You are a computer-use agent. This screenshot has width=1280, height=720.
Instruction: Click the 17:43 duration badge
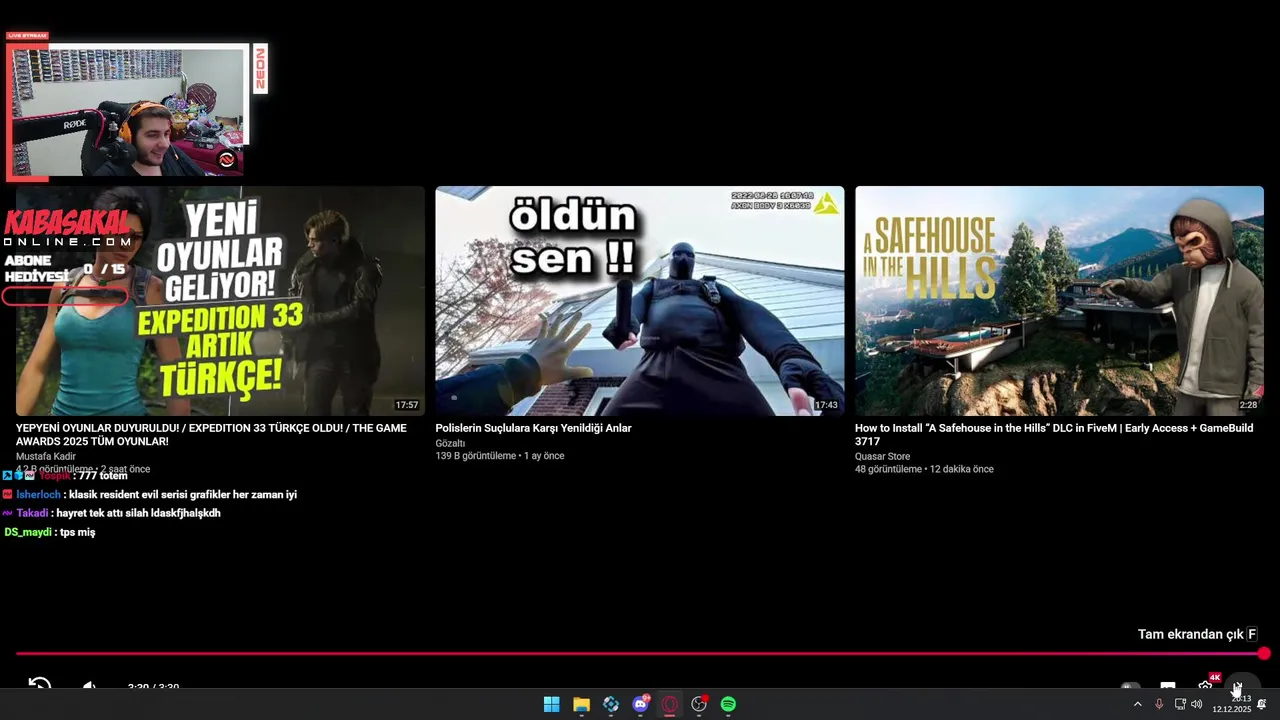coord(826,405)
